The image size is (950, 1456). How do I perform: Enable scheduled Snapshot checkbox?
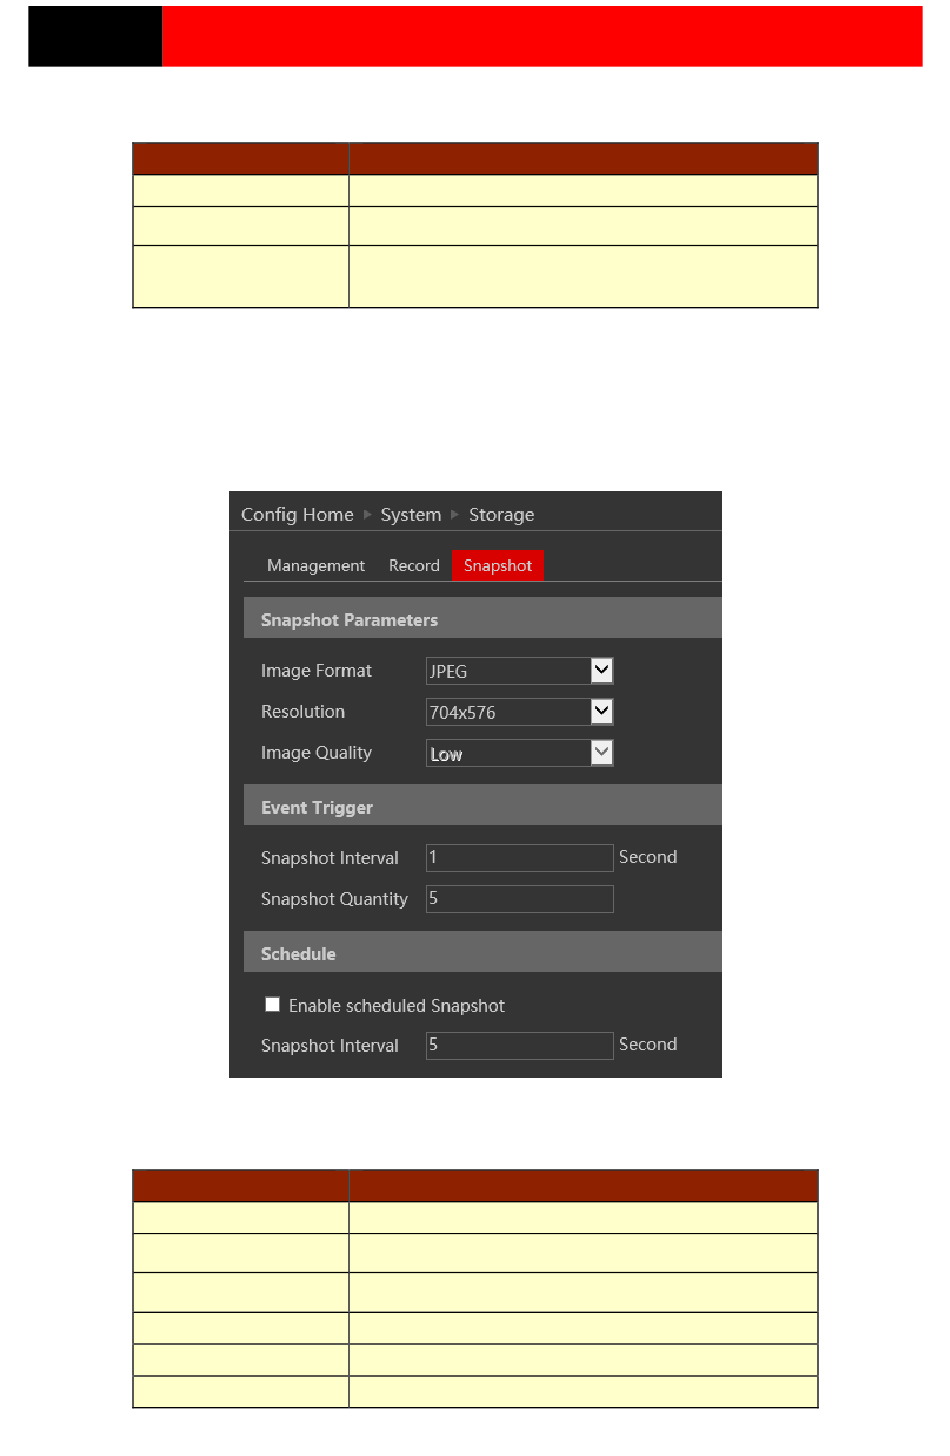click(272, 1004)
